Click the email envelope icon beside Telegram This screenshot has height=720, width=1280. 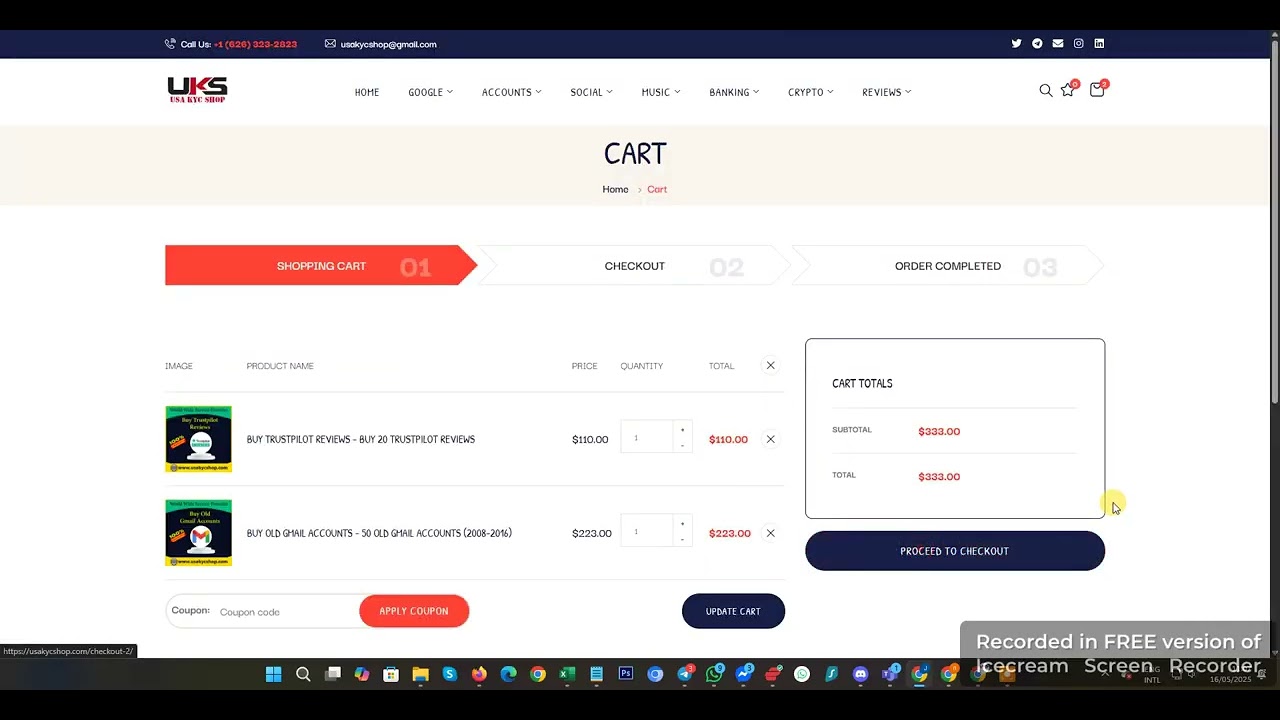tap(1058, 43)
